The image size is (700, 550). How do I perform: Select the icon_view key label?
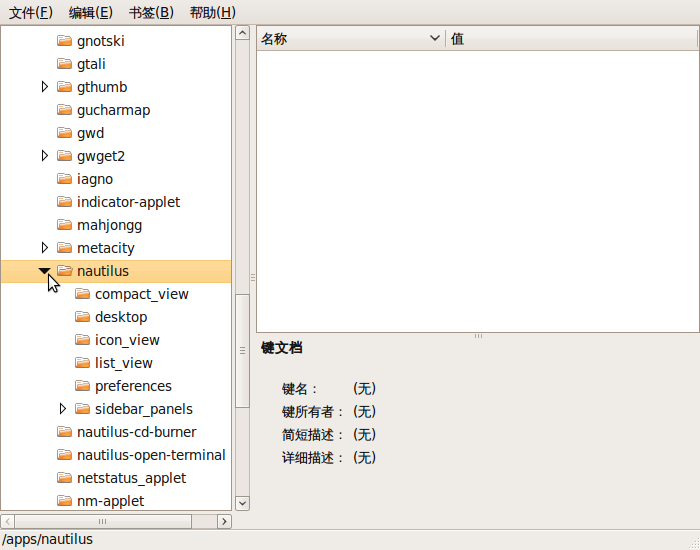(127, 340)
